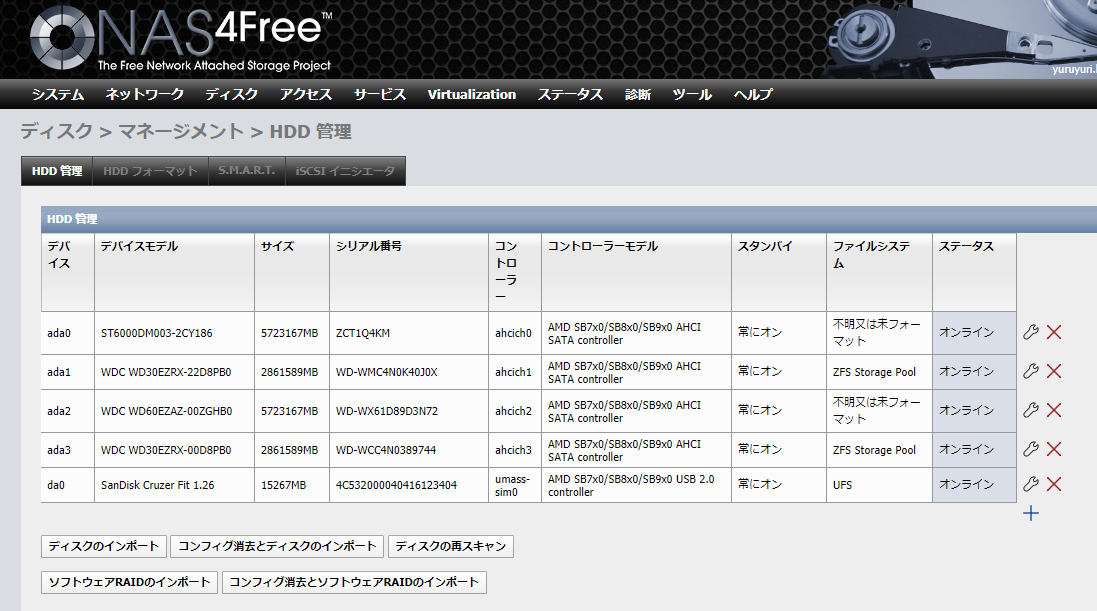Image resolution: width=1097 pixels, height=611 pixels.
Task: Click model ST6000DM003-2CY186
Action: tap(157, 333)
